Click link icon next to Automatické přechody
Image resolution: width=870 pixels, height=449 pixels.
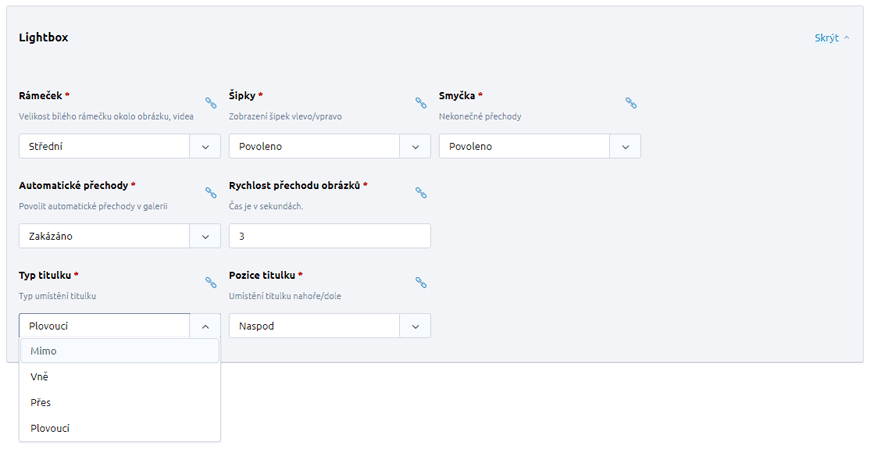(x=211, y=193)
